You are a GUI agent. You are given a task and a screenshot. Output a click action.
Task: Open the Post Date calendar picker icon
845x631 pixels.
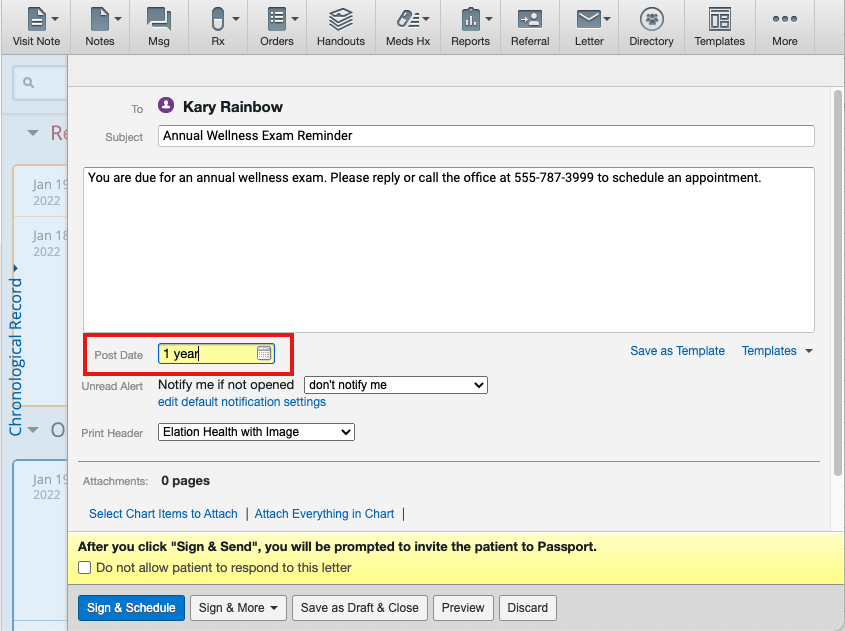click(x=264, y=353)
